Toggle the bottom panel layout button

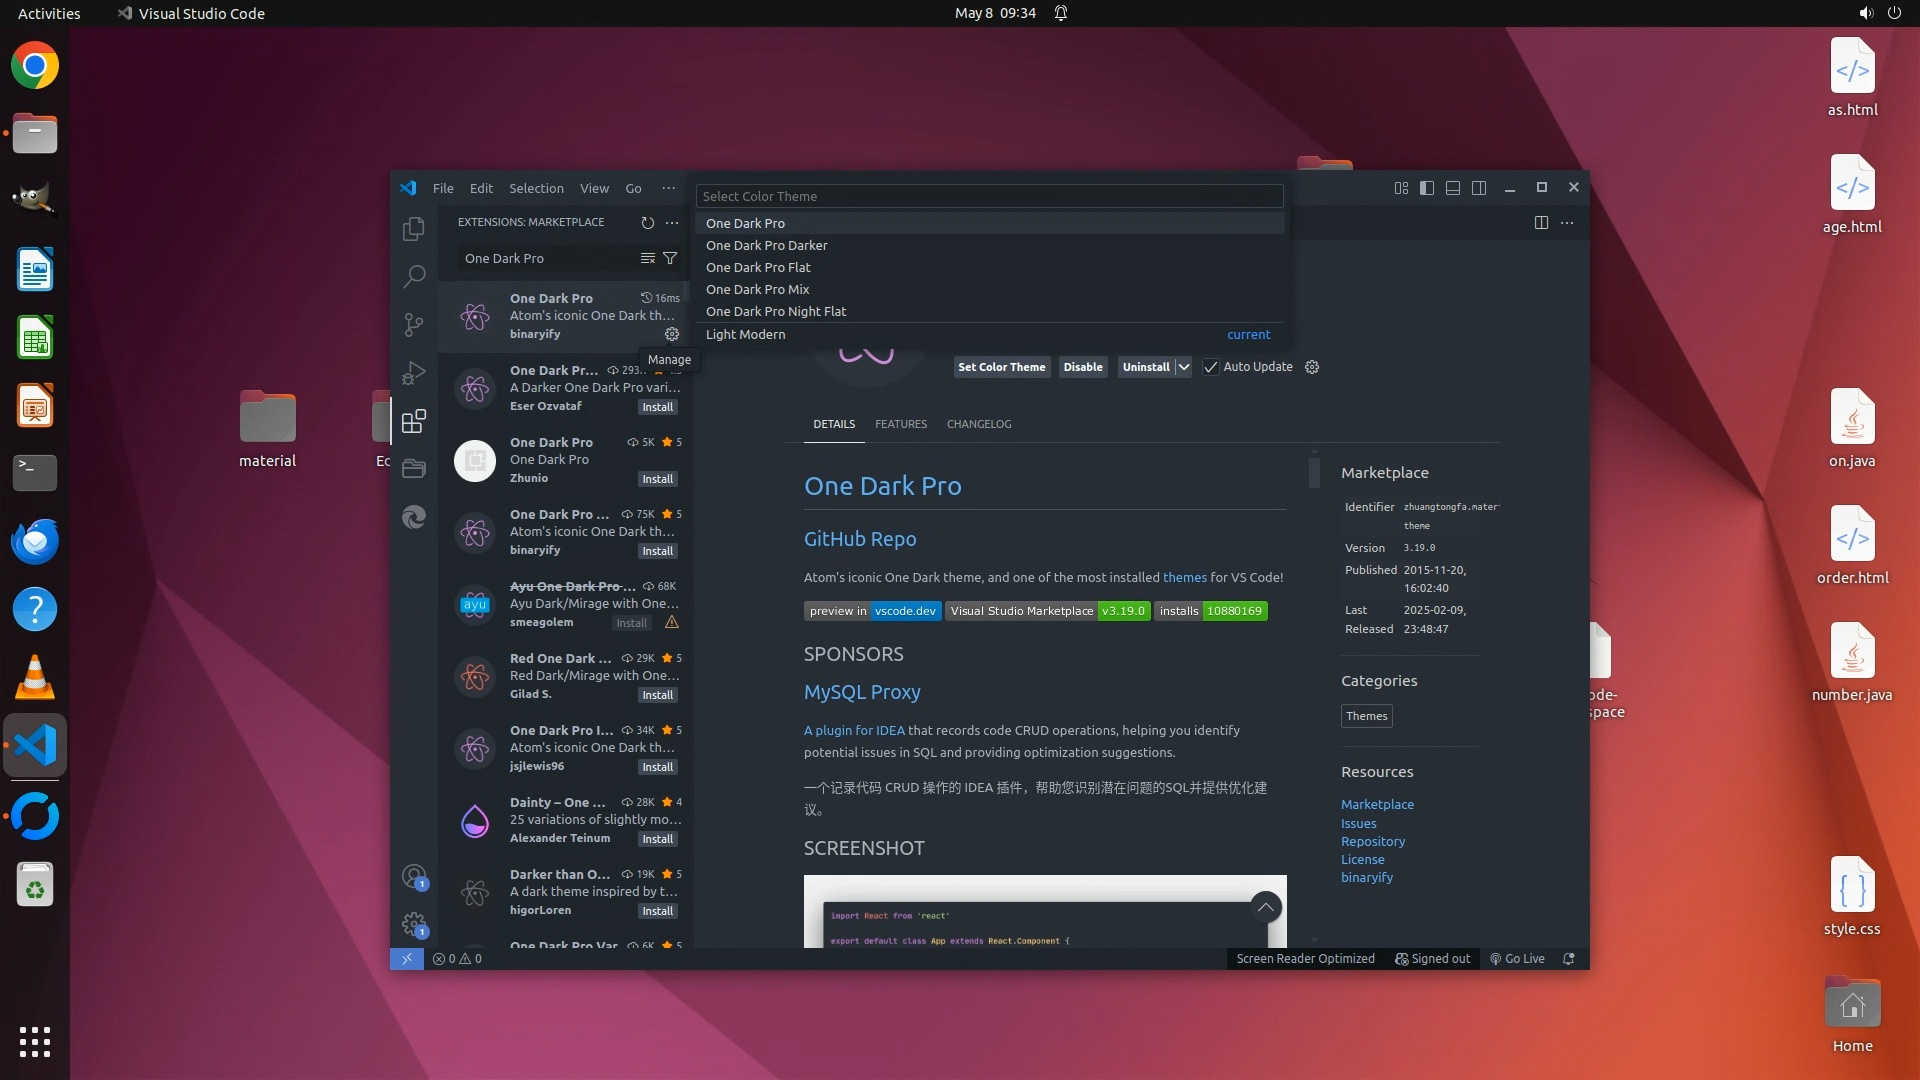coord(1453,188)
